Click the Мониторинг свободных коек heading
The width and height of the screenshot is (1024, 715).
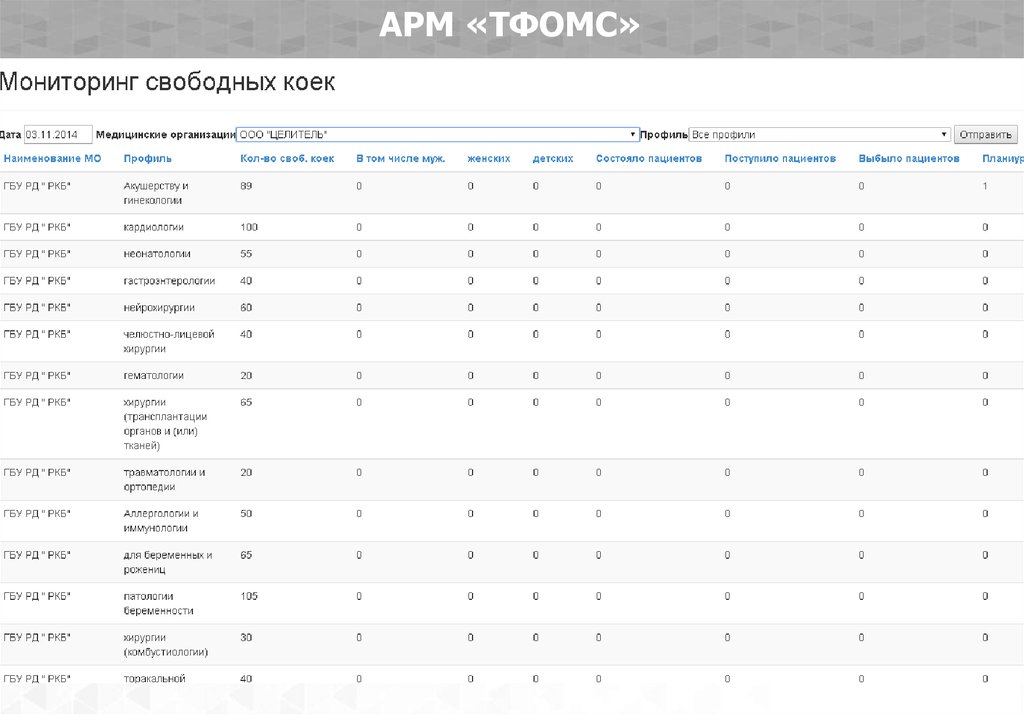tap(167, 82)
